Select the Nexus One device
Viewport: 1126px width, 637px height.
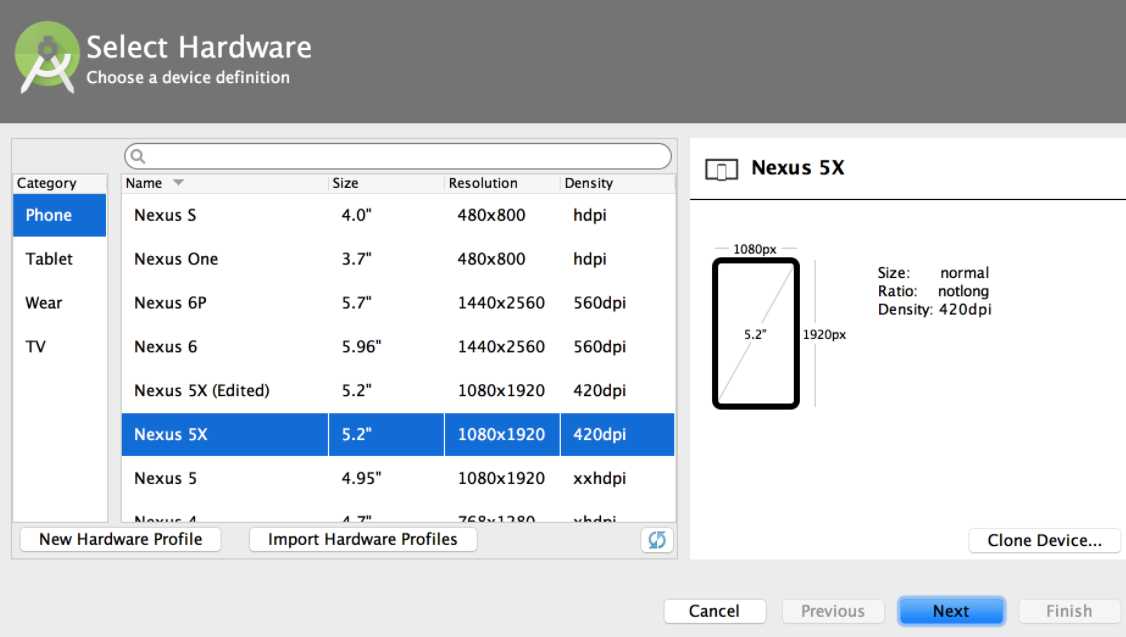pyautogui.click(x=398, y=259)
